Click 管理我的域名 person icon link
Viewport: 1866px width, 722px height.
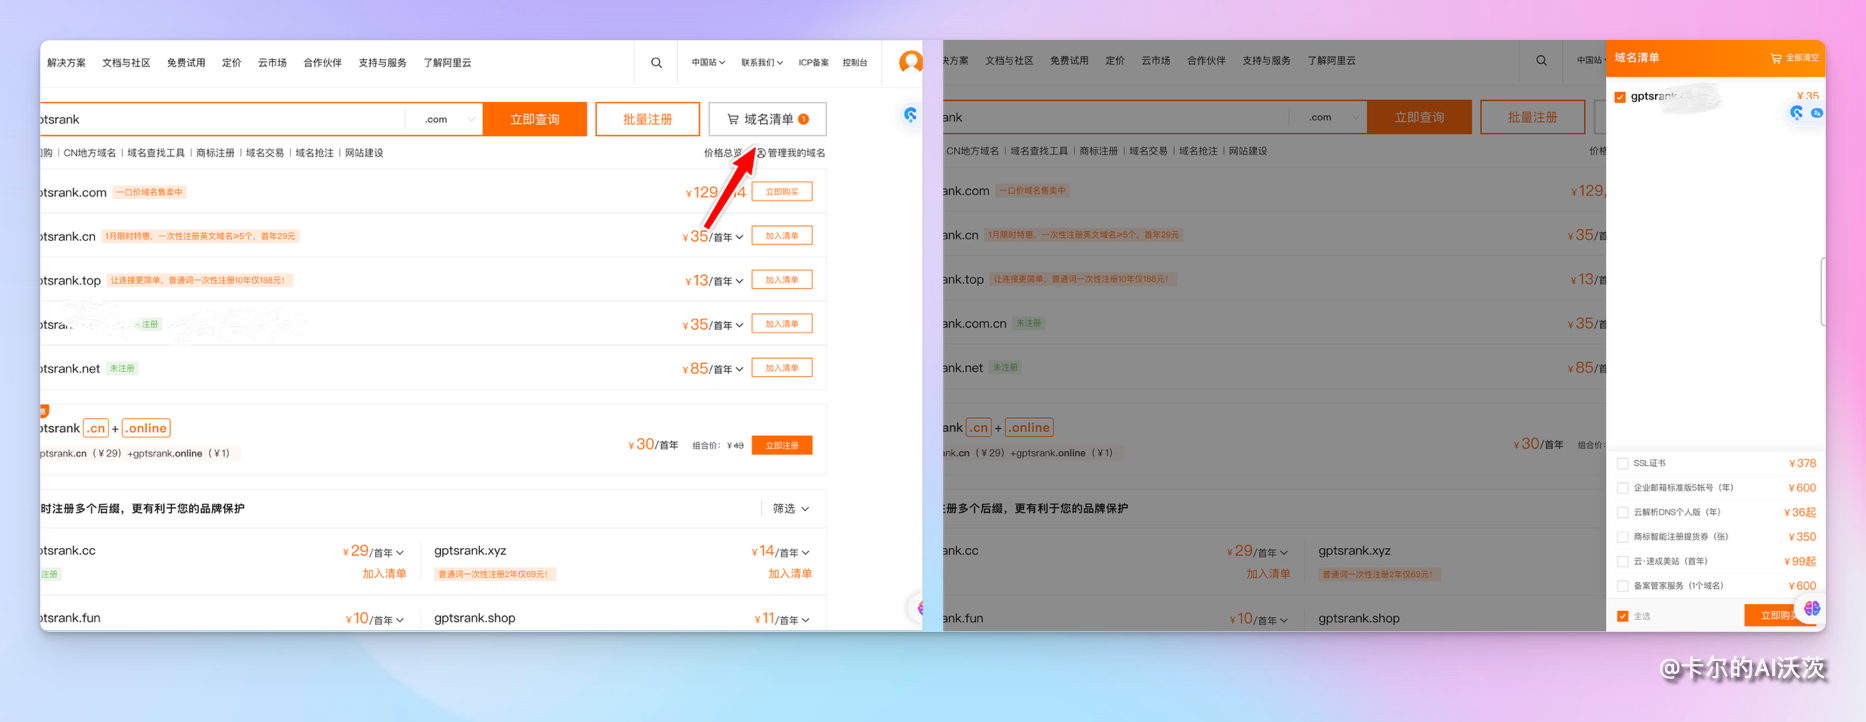pyautogui.click(x=790, y=153)
